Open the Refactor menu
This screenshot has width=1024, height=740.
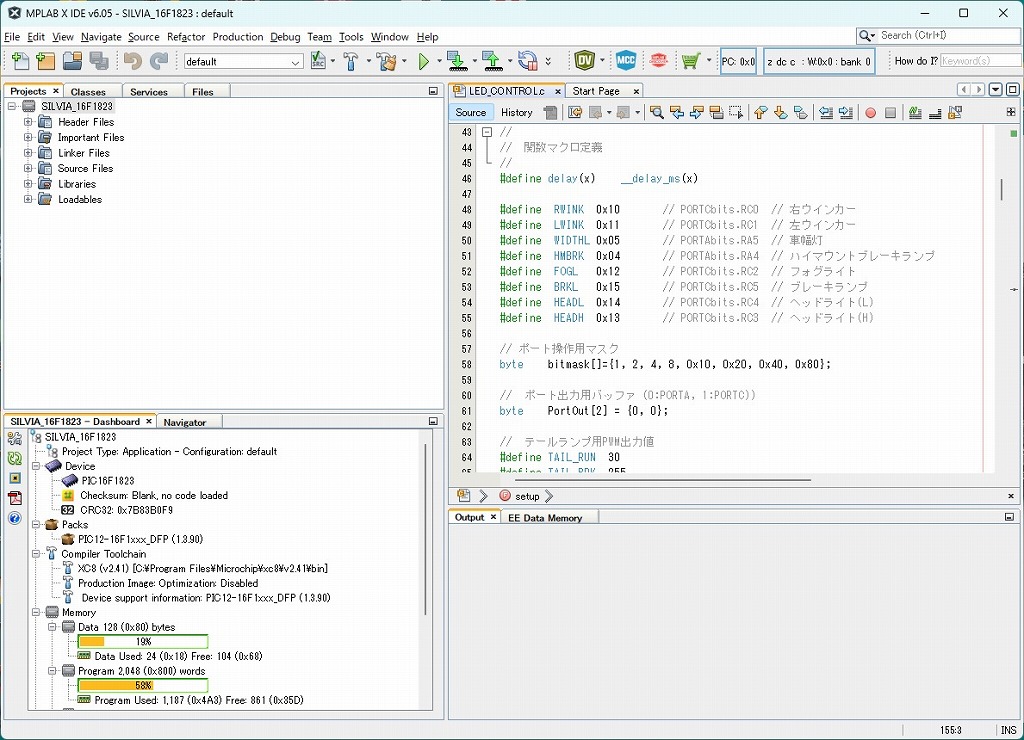tap(186, 37)
